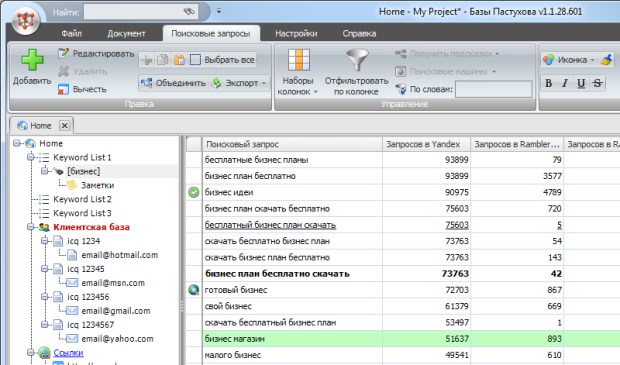Toggle bold formatting B
The width and height of the screenshot is (620, 365).
pos(548,83)
